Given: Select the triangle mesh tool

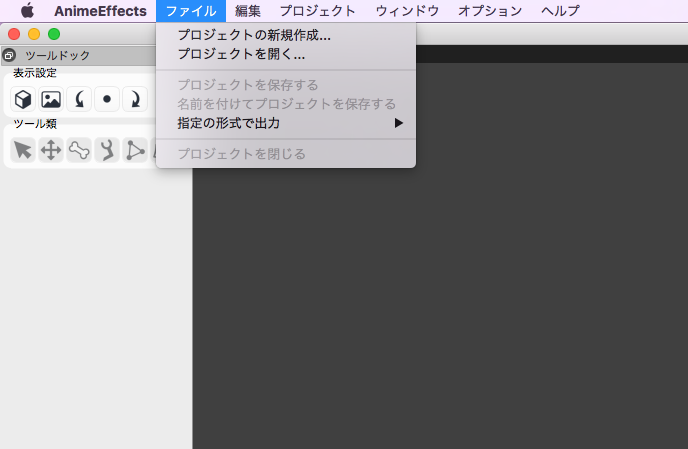Looking at the screenshot, I should 135,150.
